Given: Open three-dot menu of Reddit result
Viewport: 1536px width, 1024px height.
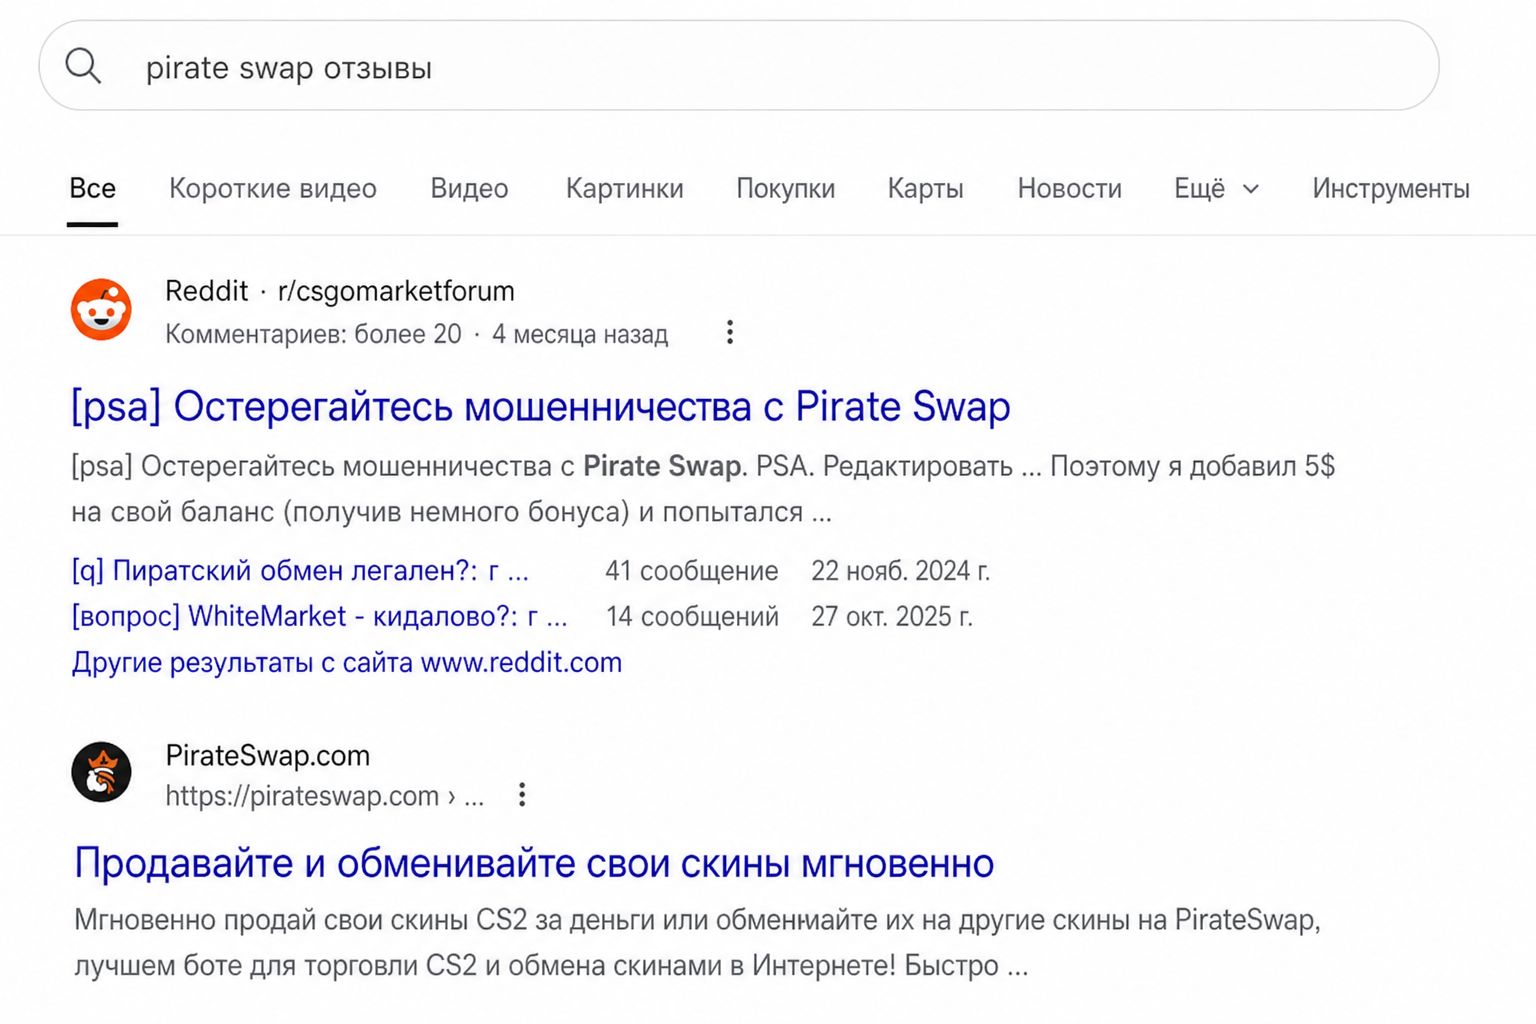Looking at the screenshot, I should (730, 333).
